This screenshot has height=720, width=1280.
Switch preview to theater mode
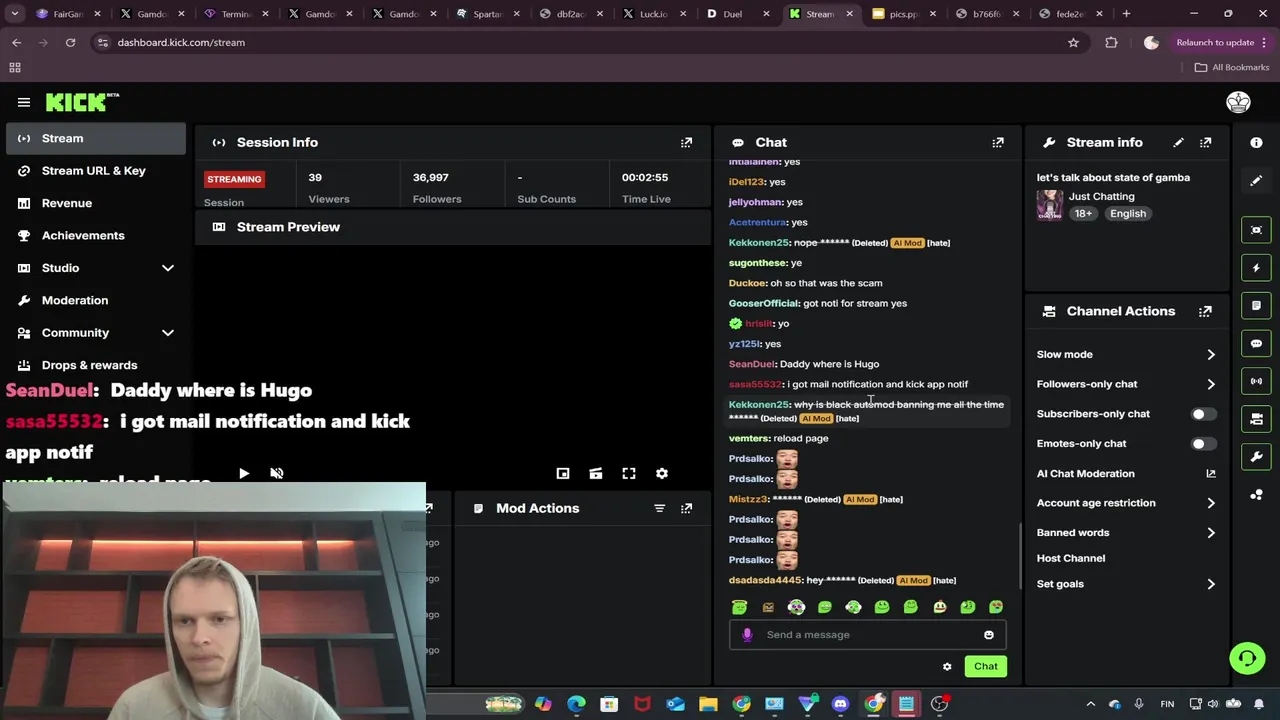[595, 473]
